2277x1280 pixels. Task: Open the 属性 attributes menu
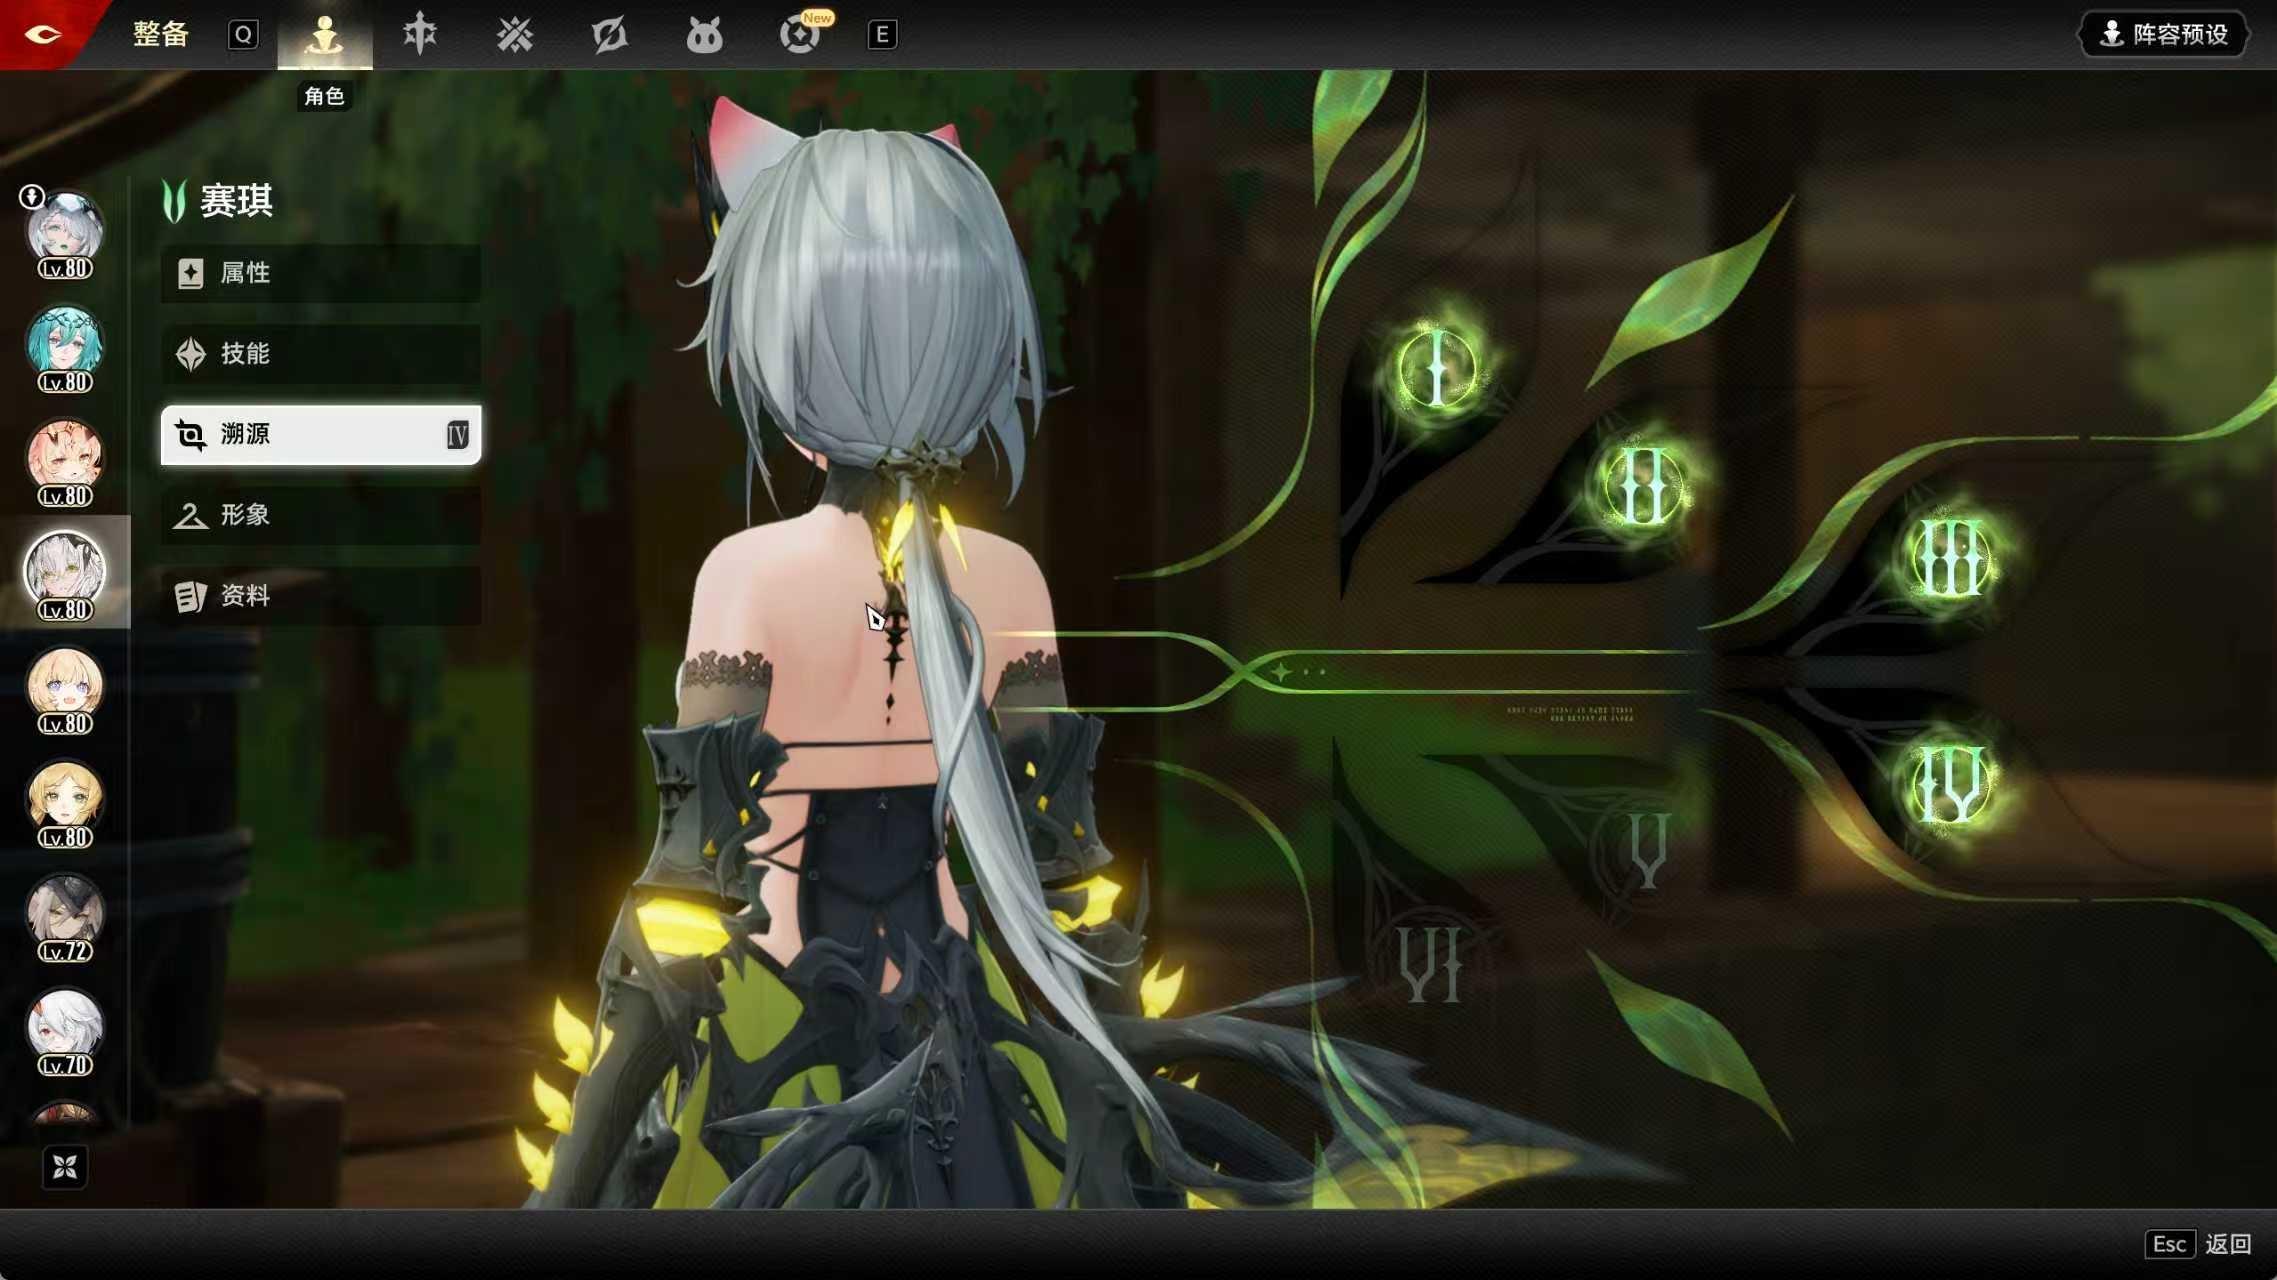pyautogui.click(x=320, y=273)
